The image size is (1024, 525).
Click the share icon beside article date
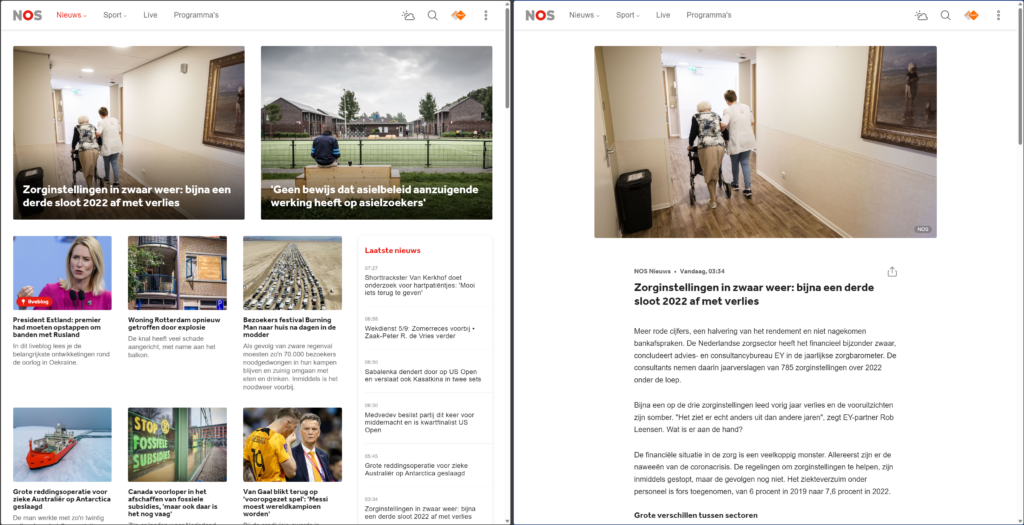(x=892, y=272)
